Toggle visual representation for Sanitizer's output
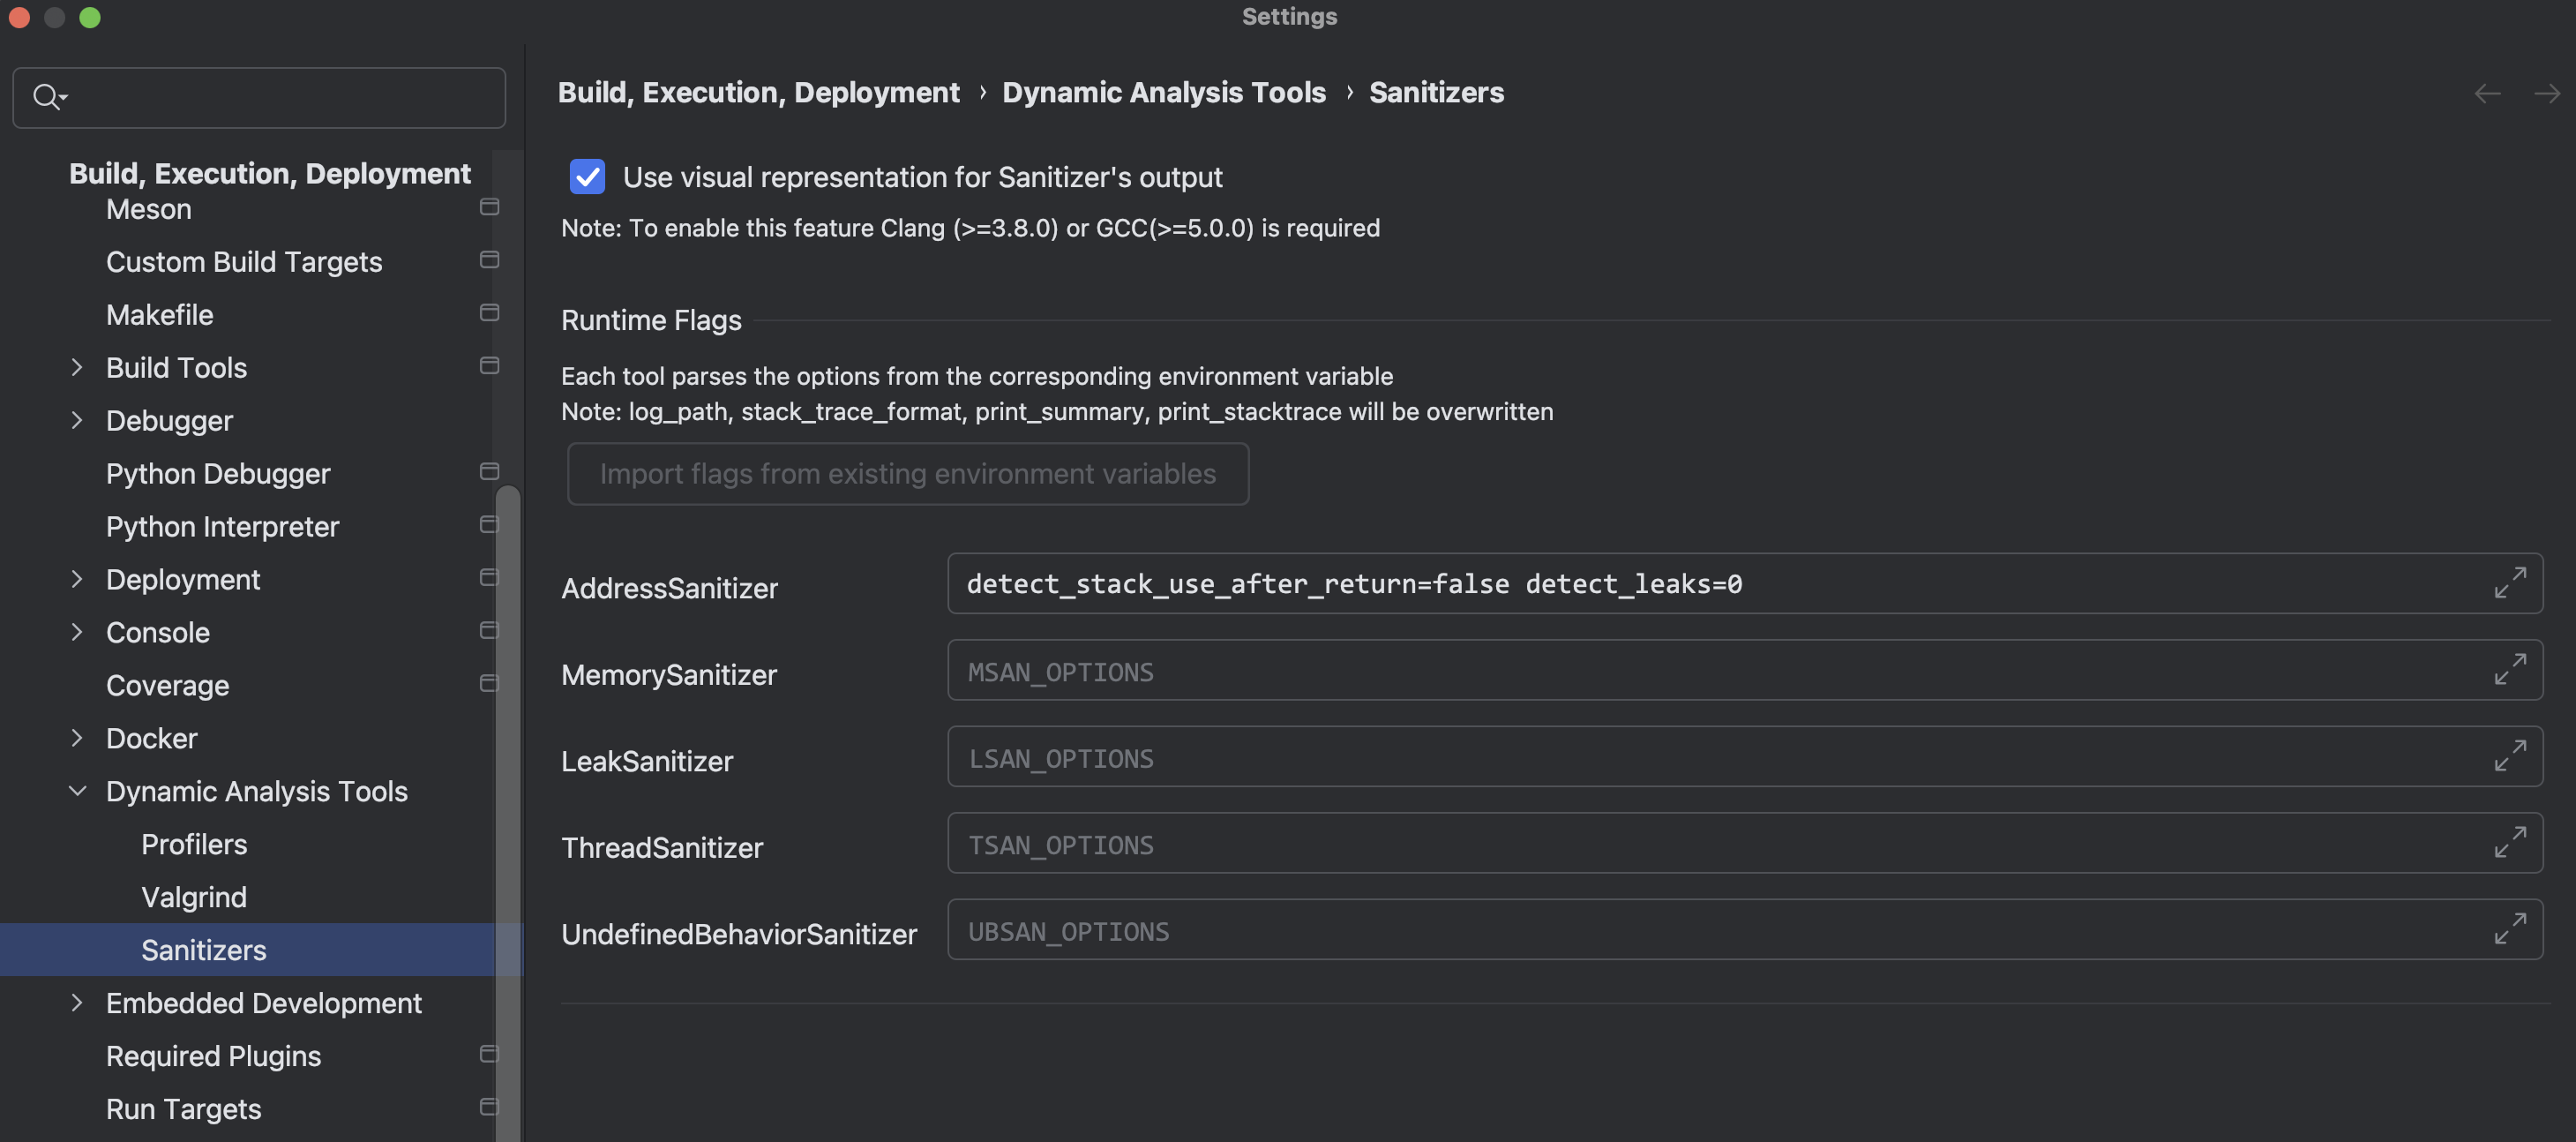The height and width of the screenshot is (1142, 2576). click(587, 177)
